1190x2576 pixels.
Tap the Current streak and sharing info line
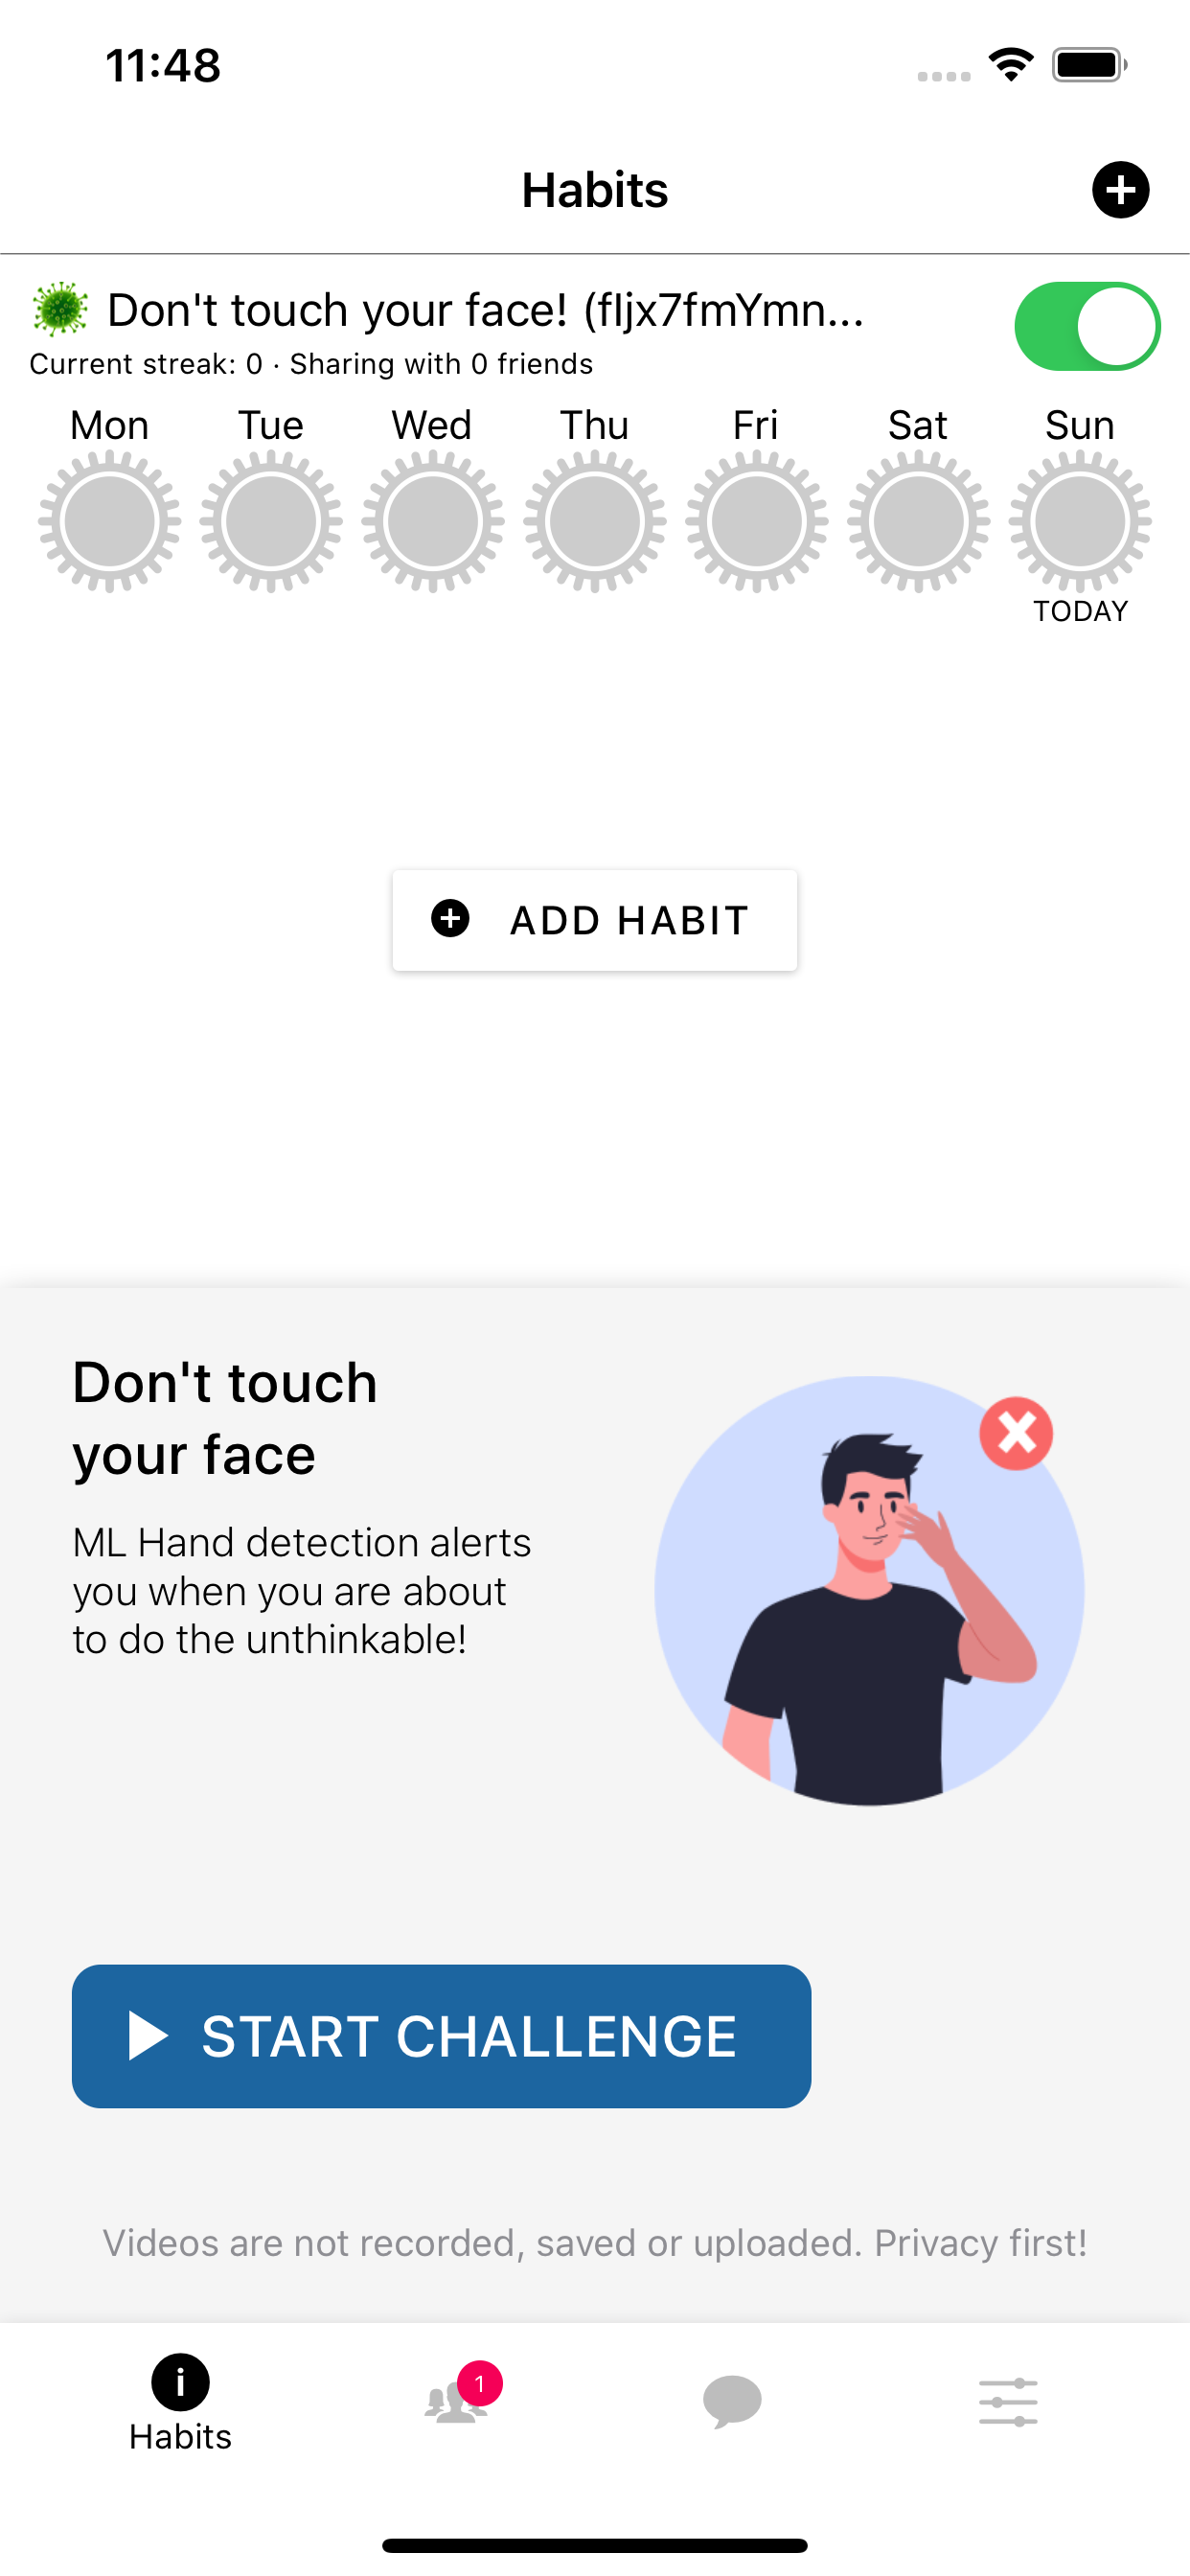tap(311, 364)
